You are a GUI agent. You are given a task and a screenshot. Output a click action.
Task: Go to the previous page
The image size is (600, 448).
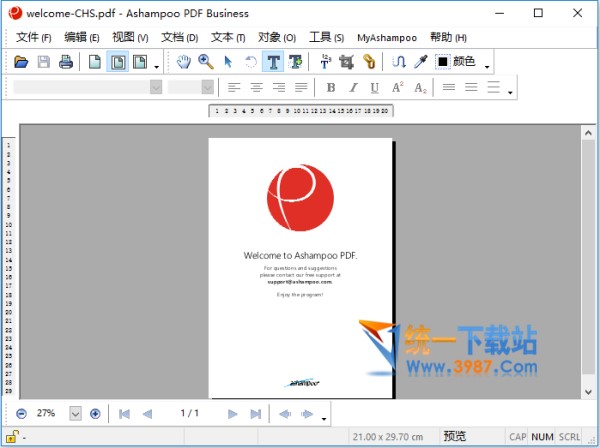(147, 414)
